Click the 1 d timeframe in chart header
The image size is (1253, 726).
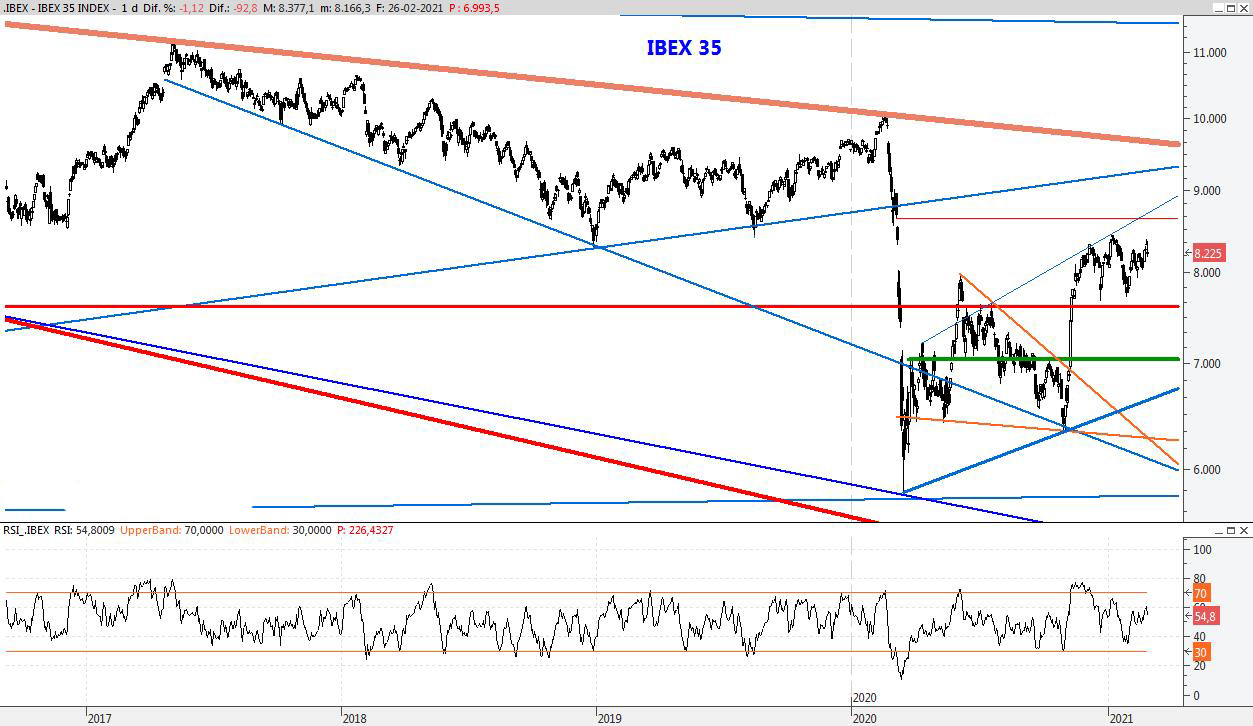(129, 8)
